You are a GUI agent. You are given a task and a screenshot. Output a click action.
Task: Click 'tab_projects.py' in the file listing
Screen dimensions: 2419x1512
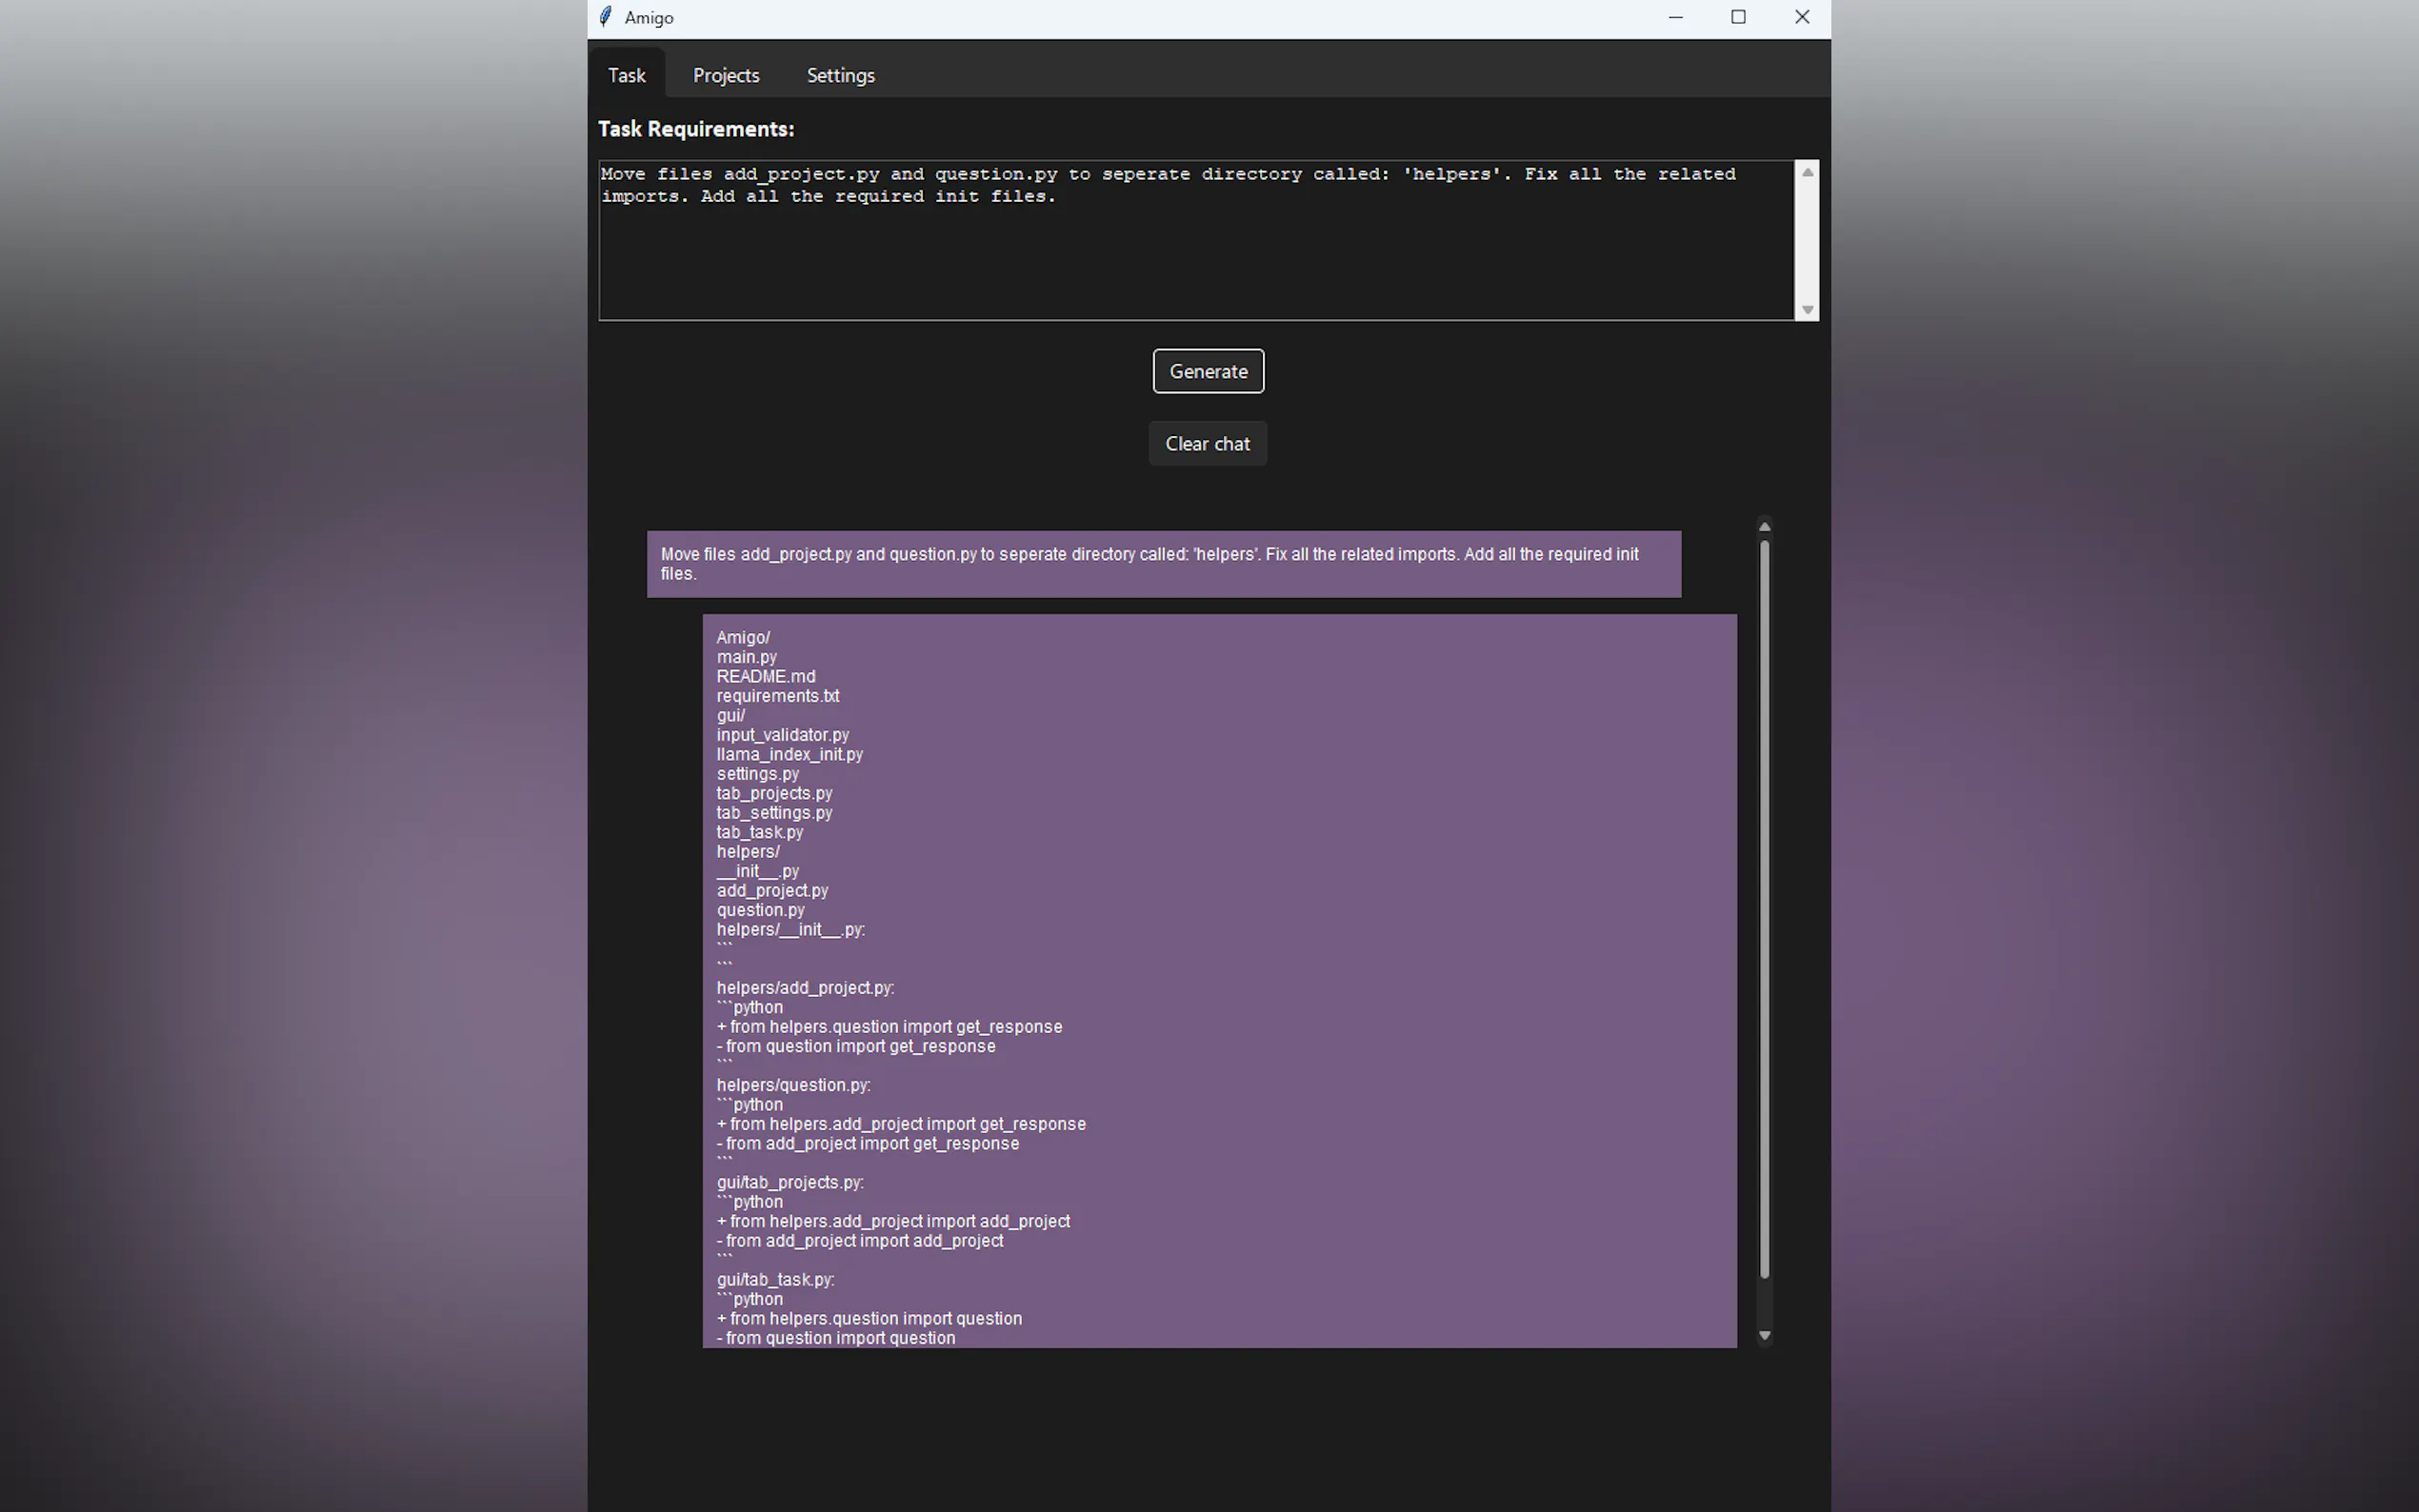click(774, 793)
